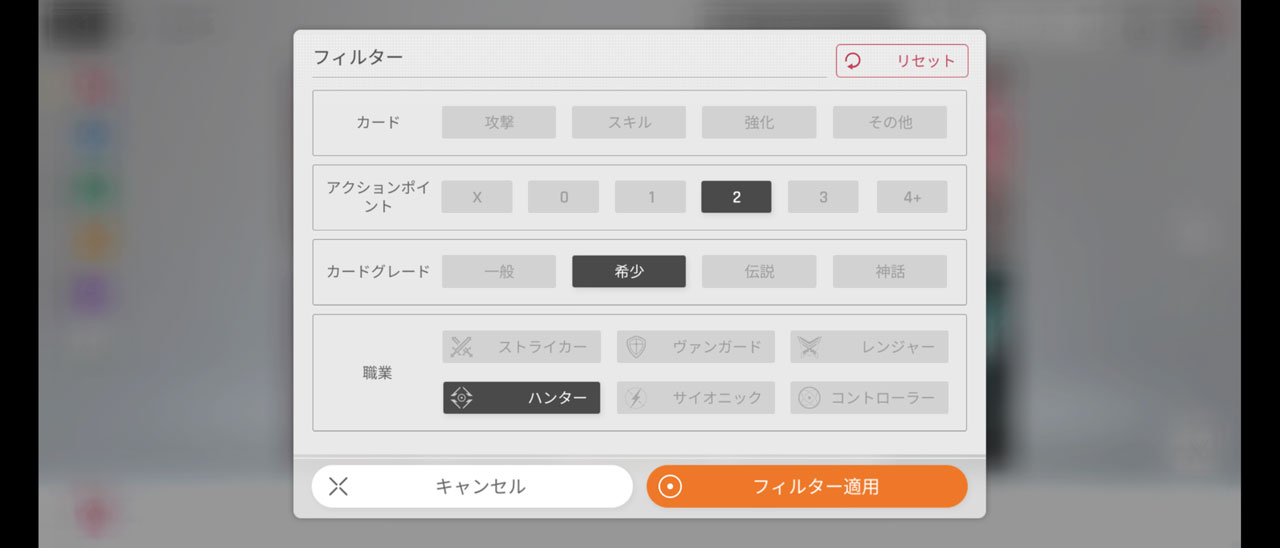Turn off the 希少 card grade filter

(629, 271)
